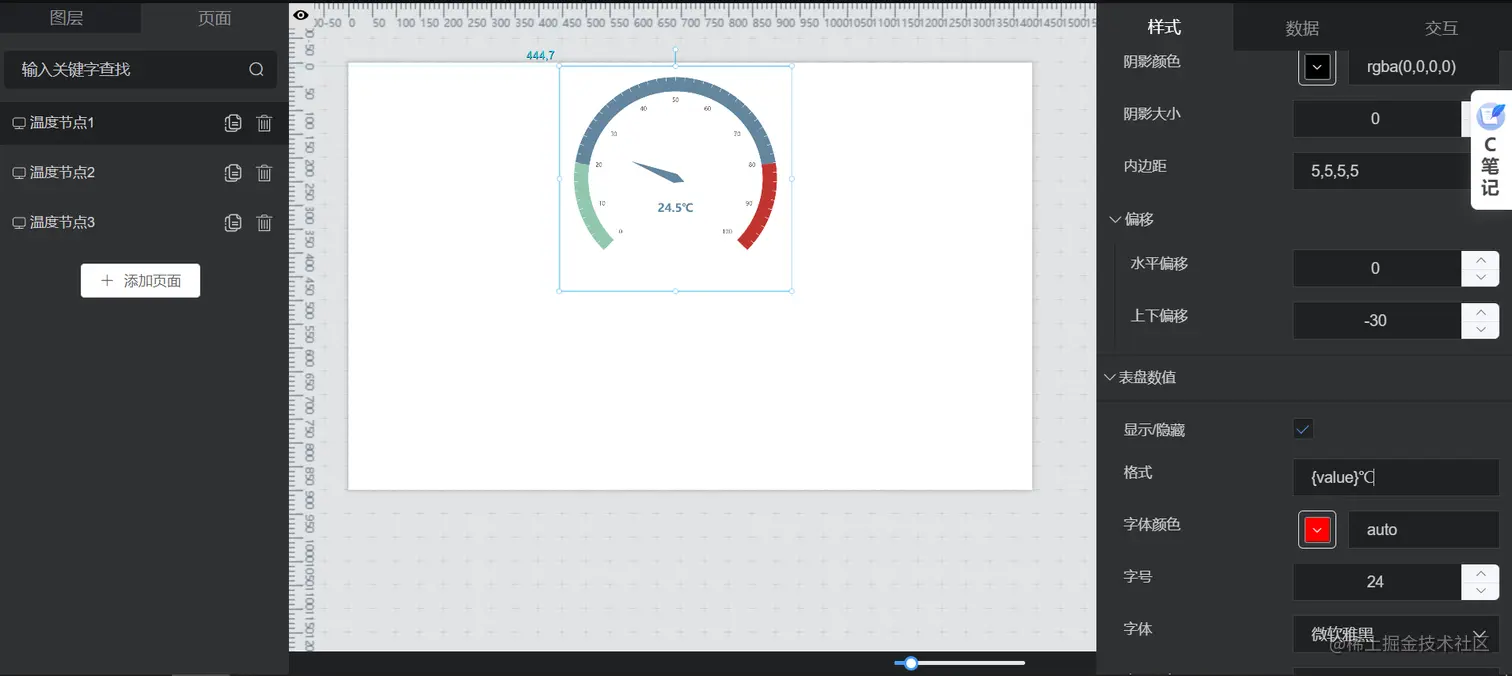
Task: Switch to the 数据 tab
Action: click(x=1302, y=28)
